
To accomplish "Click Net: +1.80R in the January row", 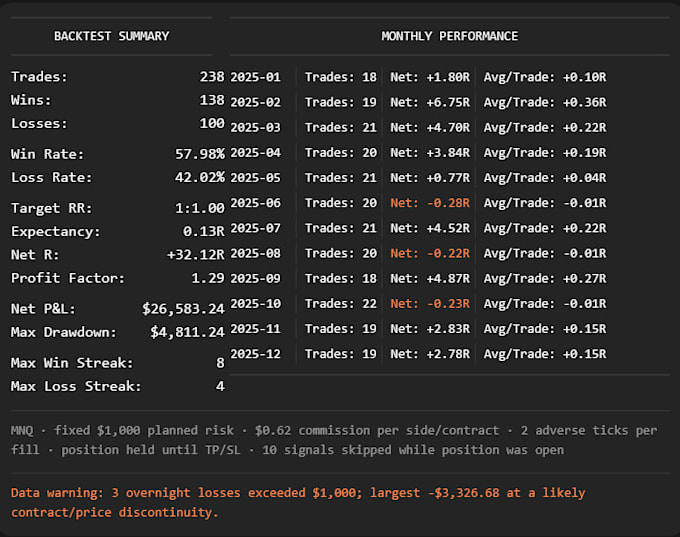I will 430,77.
